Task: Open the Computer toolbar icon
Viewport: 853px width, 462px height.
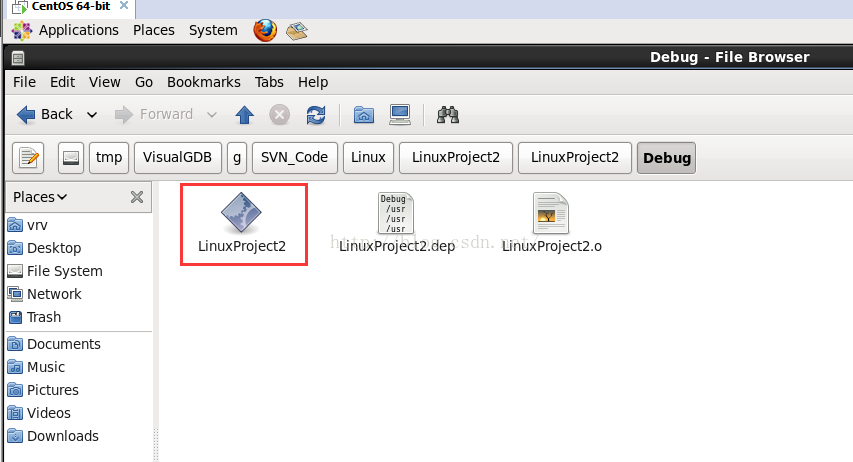Action: pos(400,115)
